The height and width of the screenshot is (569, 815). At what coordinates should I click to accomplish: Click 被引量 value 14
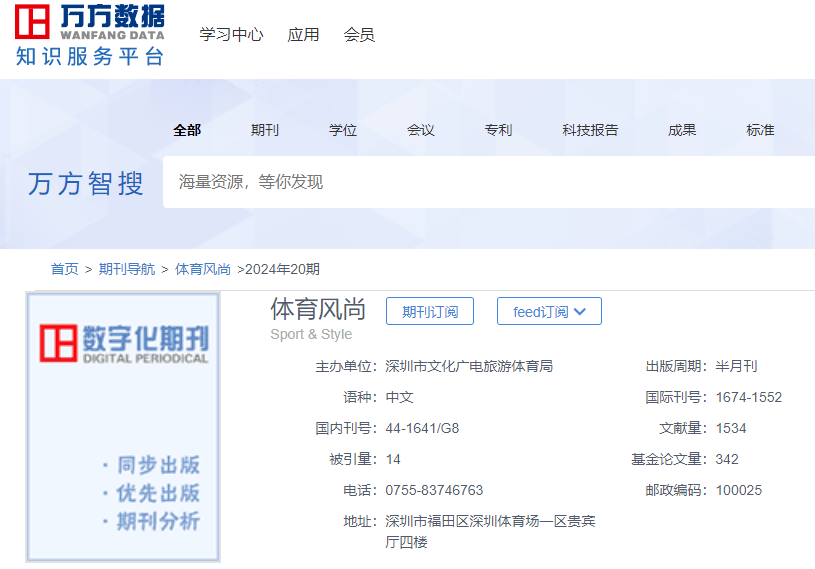(393, 459)
